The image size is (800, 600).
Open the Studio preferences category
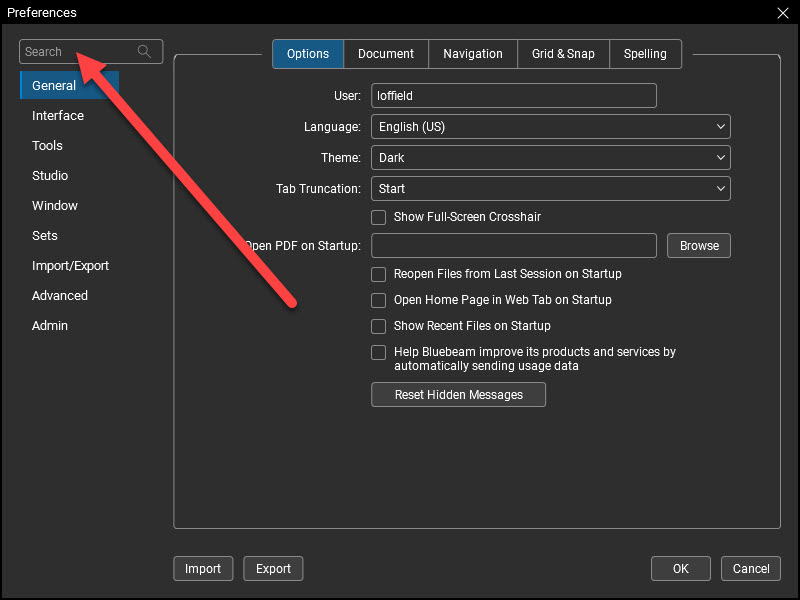(50, 176)
